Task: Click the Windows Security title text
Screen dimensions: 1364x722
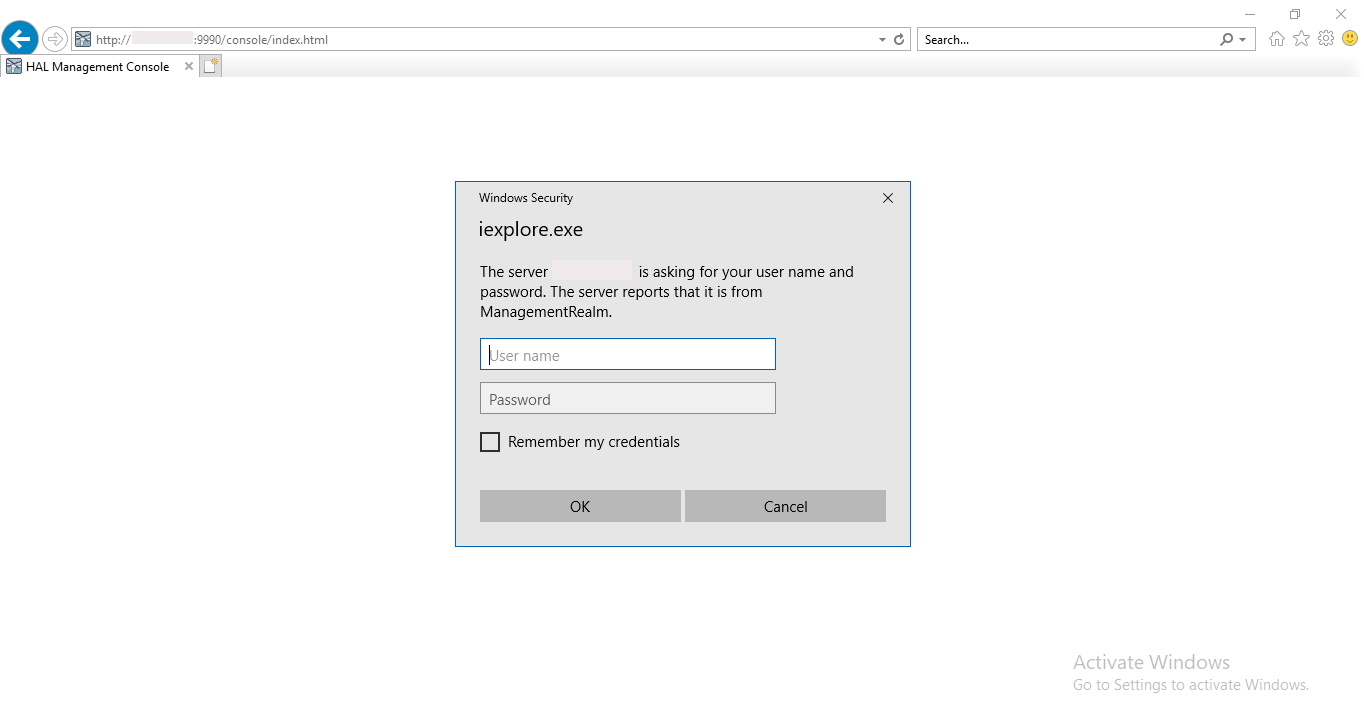Action: pyautogui.click(x=526, y=198)
